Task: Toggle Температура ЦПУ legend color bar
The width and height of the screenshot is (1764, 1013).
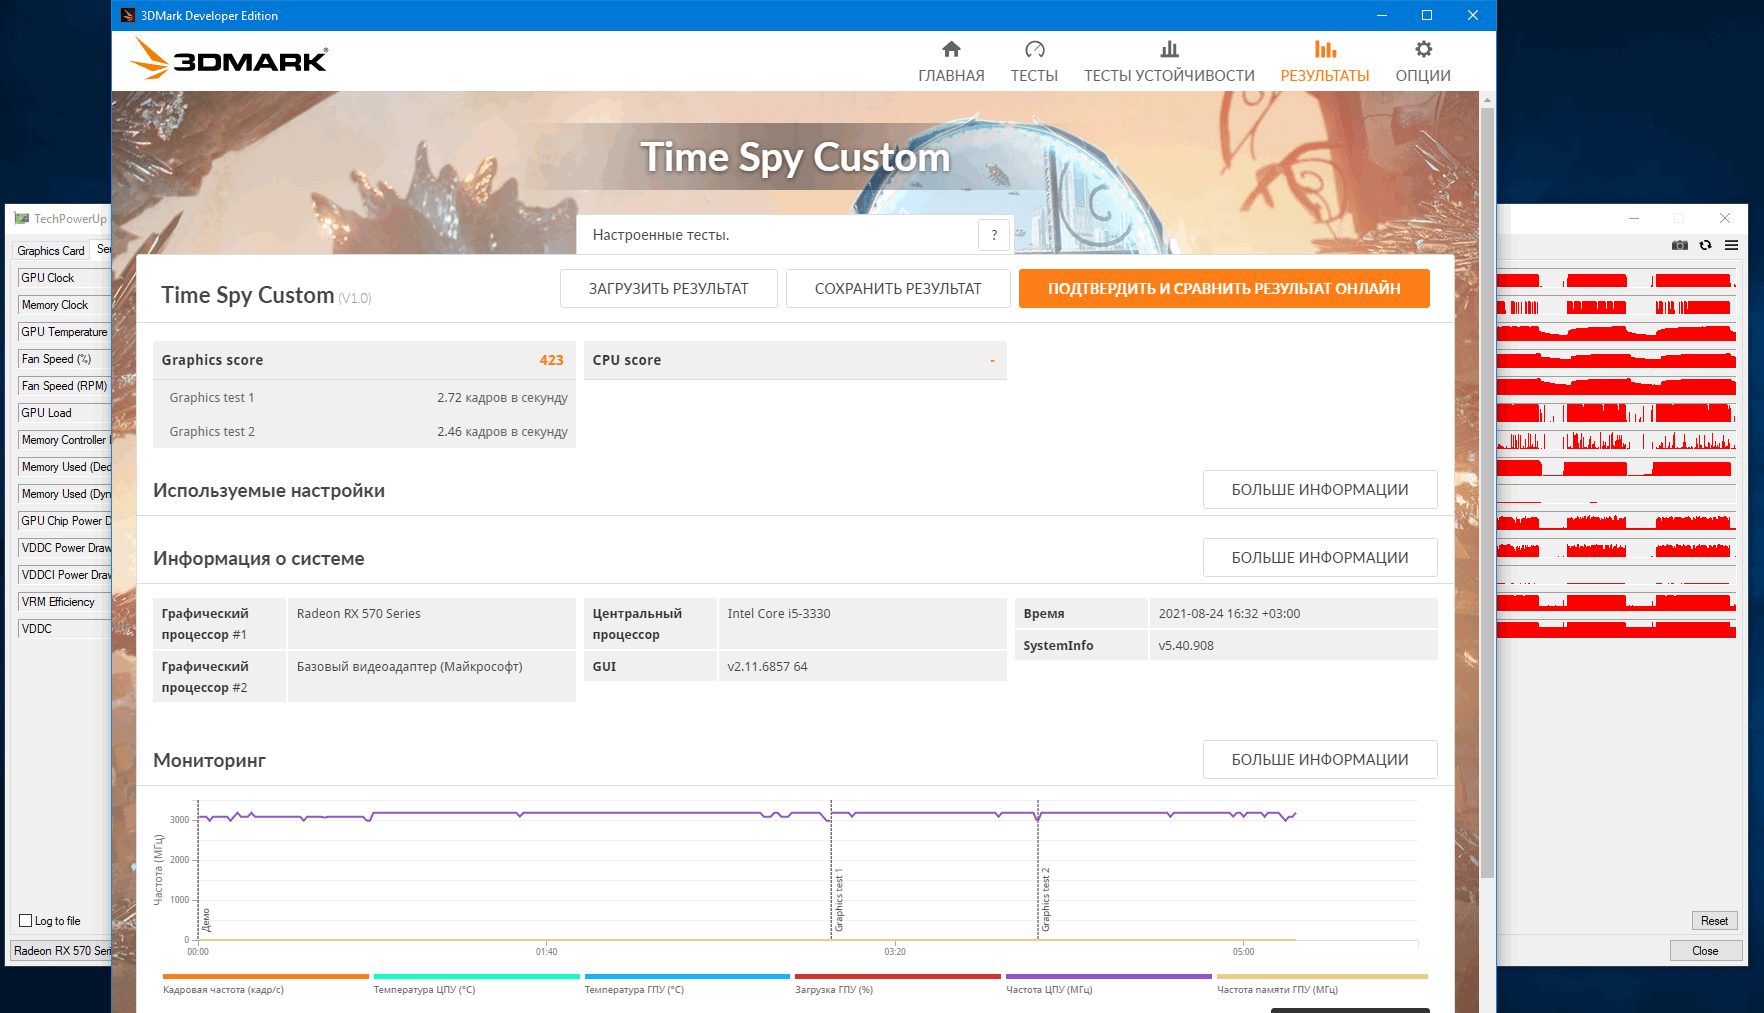Action: (x=476, y=977)
